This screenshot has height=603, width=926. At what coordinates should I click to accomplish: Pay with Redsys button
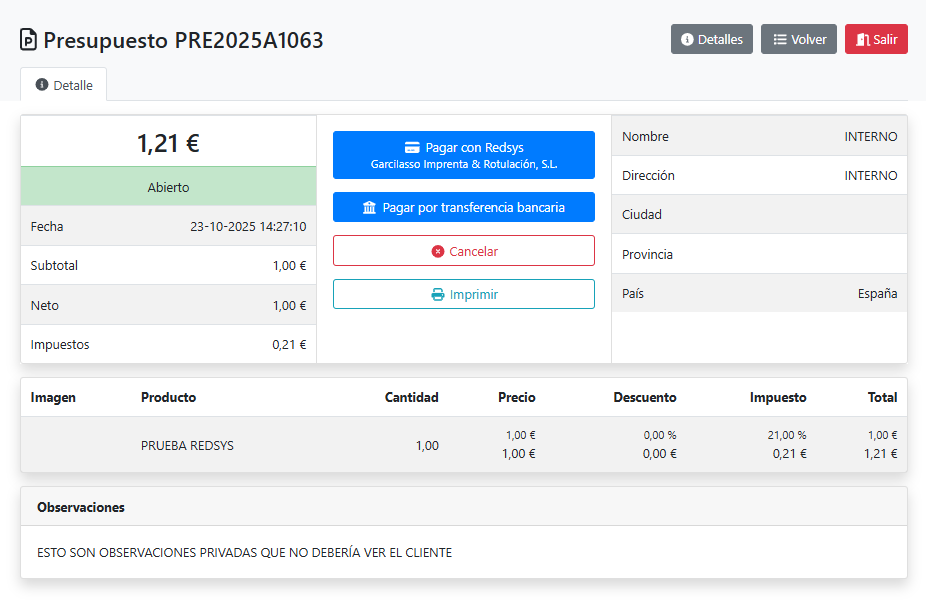click(x=464, y=155)
